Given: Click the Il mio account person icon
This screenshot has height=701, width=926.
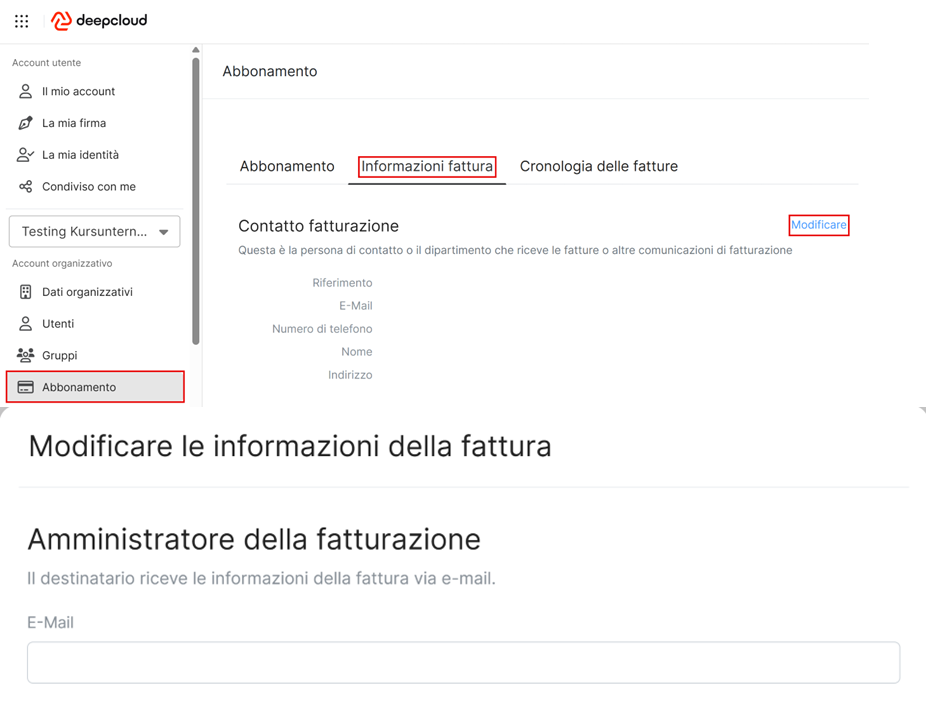Looking at the screenshot, I should [x=26, y=91].
